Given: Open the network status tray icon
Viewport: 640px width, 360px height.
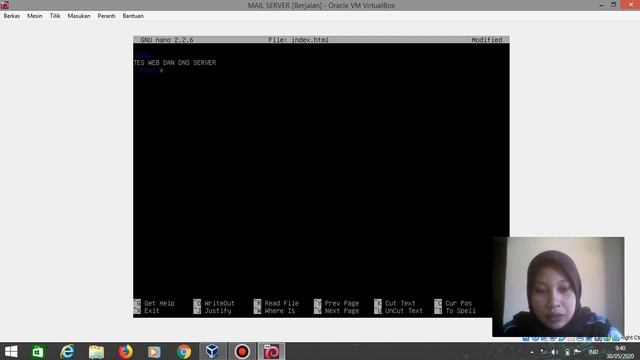Looking at the screenshot, I should pos(543,352).
